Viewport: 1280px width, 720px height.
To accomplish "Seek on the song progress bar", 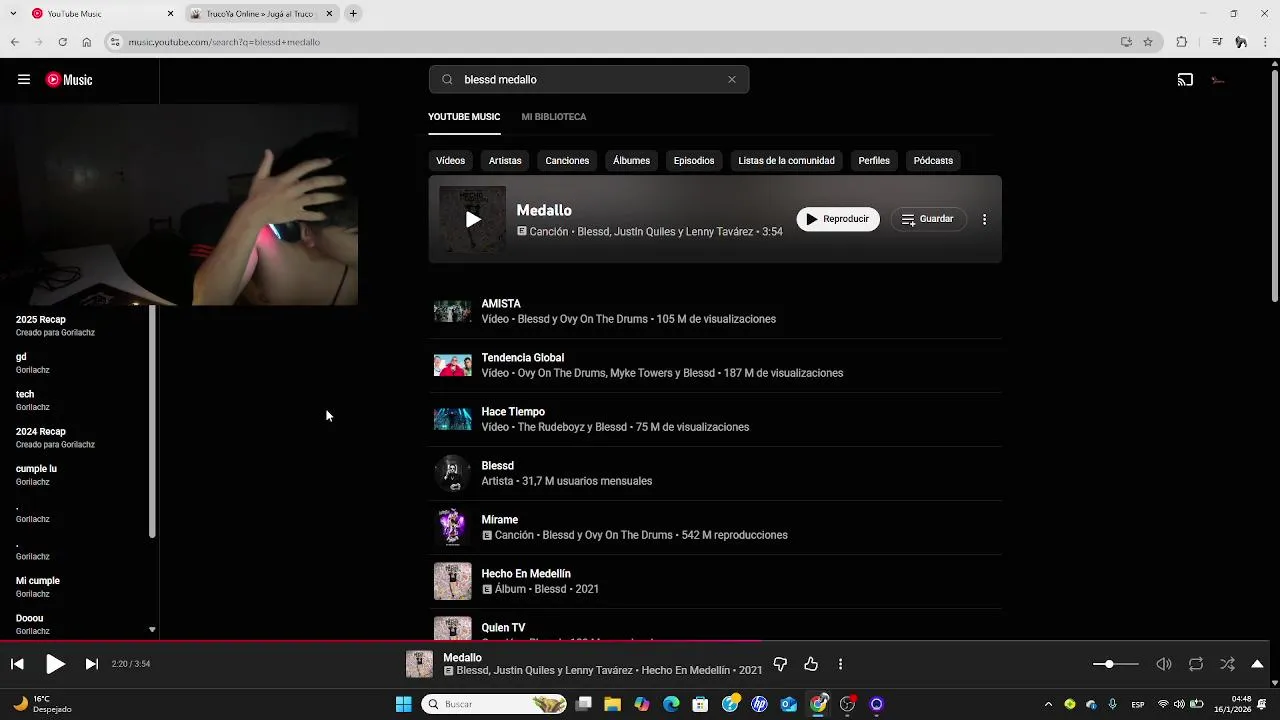I will [x=635, y=641].
